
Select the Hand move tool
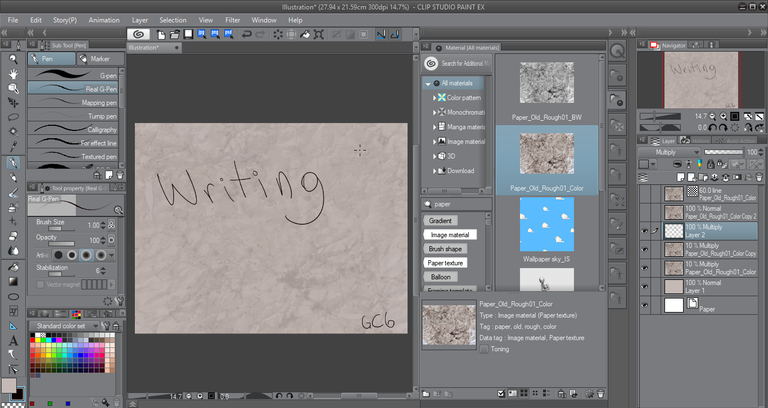13,74
